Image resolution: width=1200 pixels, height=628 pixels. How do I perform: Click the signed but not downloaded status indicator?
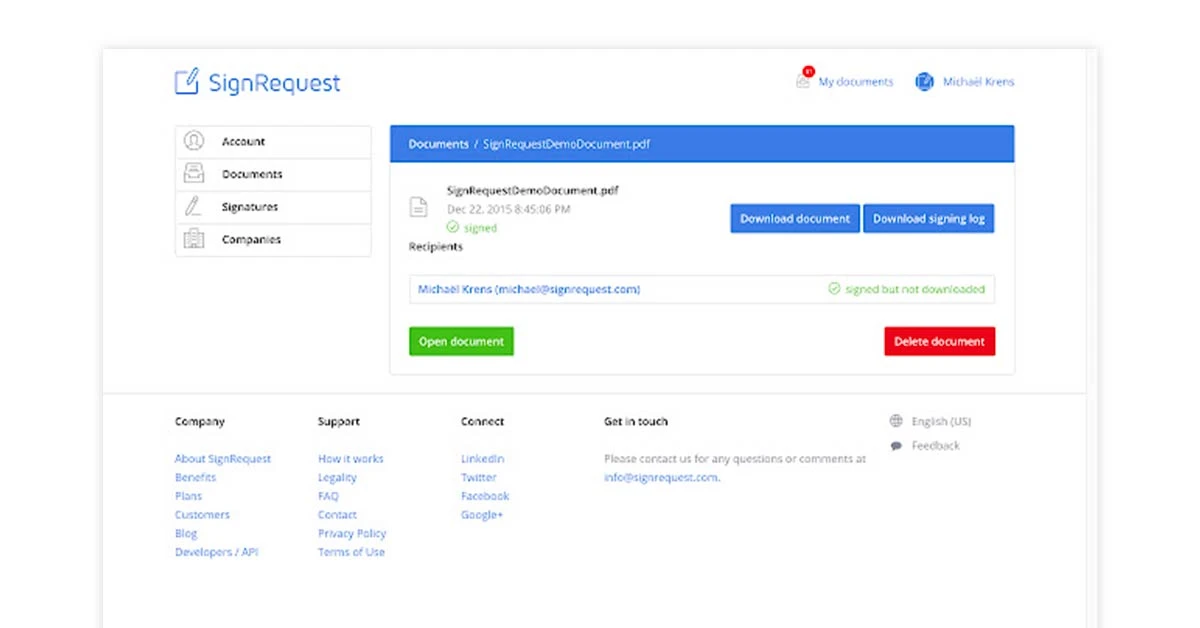point(906,289)
